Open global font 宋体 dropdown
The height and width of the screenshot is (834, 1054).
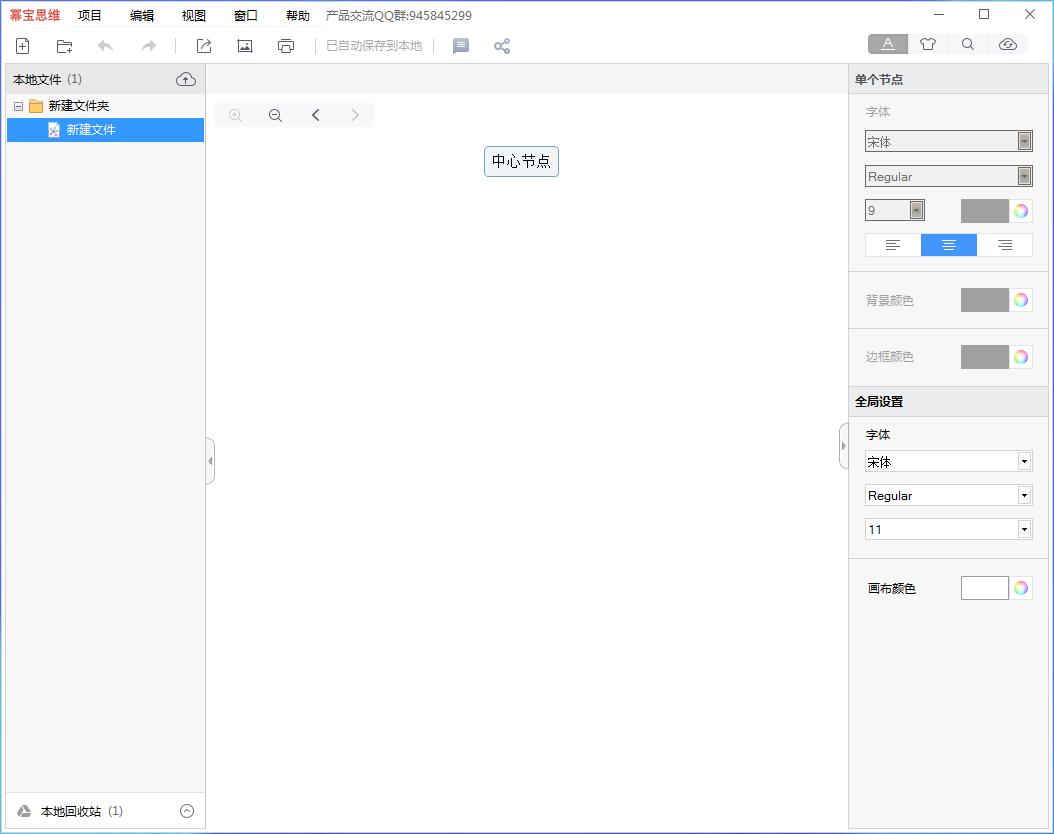click(x=1024, y=462)
